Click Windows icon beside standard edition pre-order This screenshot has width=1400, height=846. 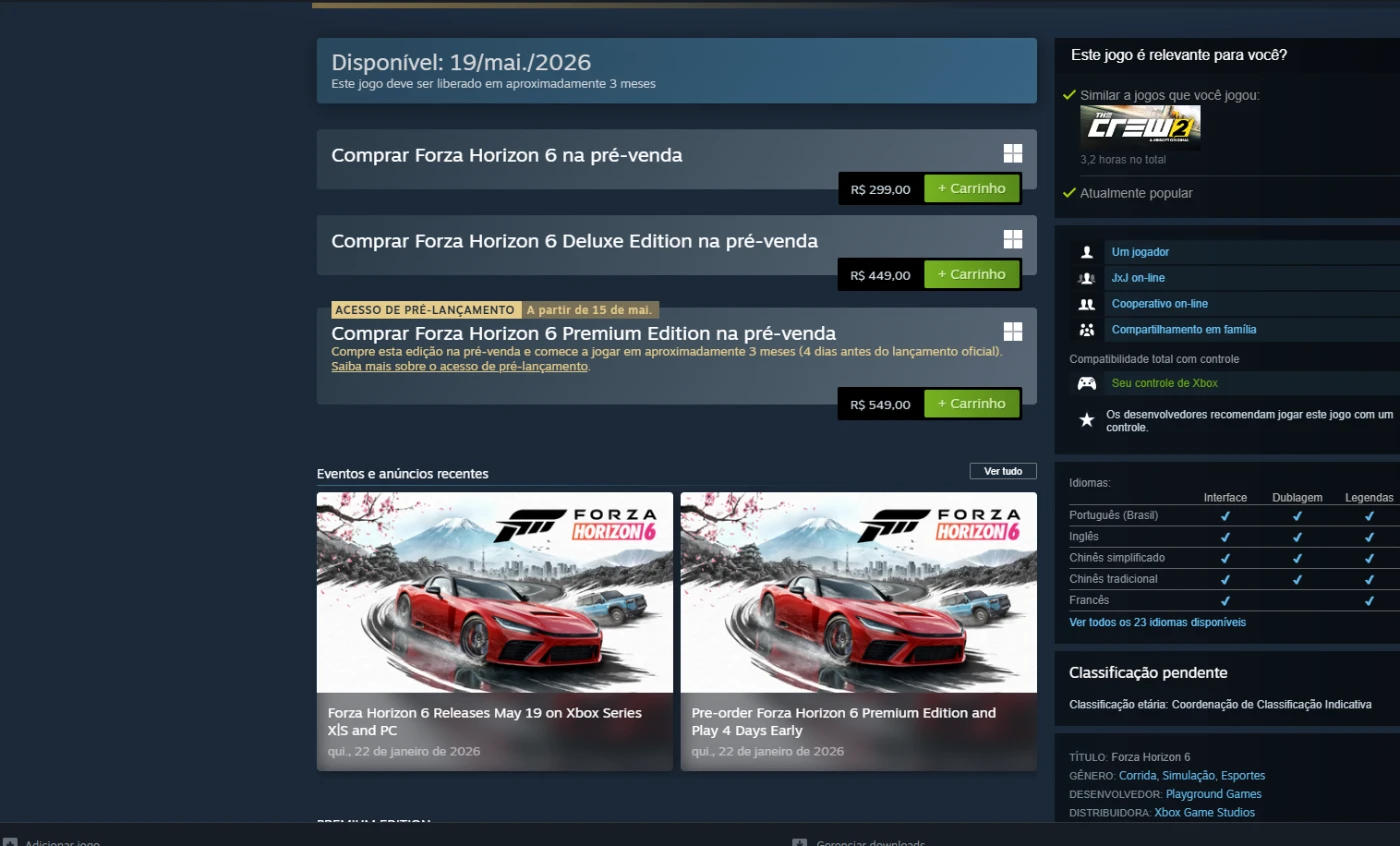[x=1012, y=153]
